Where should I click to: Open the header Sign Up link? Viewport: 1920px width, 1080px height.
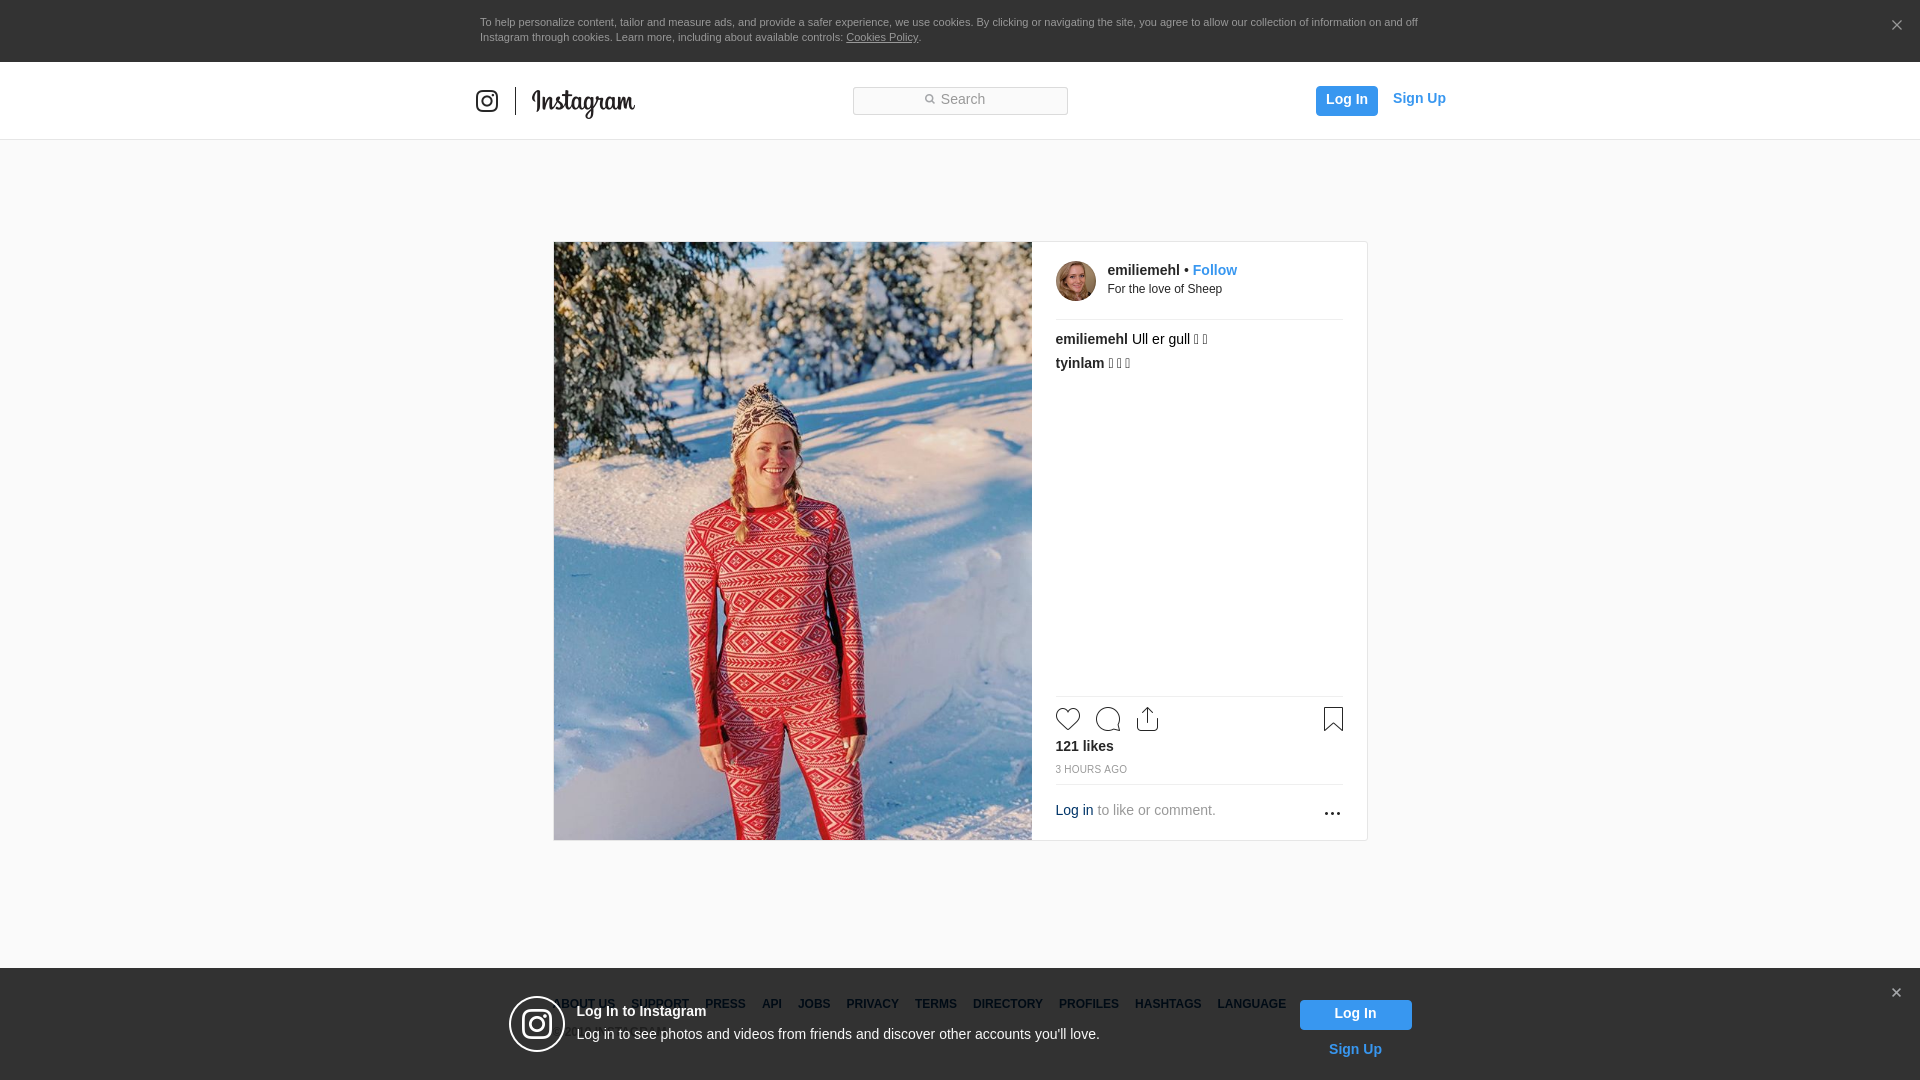pos(1419,98)
